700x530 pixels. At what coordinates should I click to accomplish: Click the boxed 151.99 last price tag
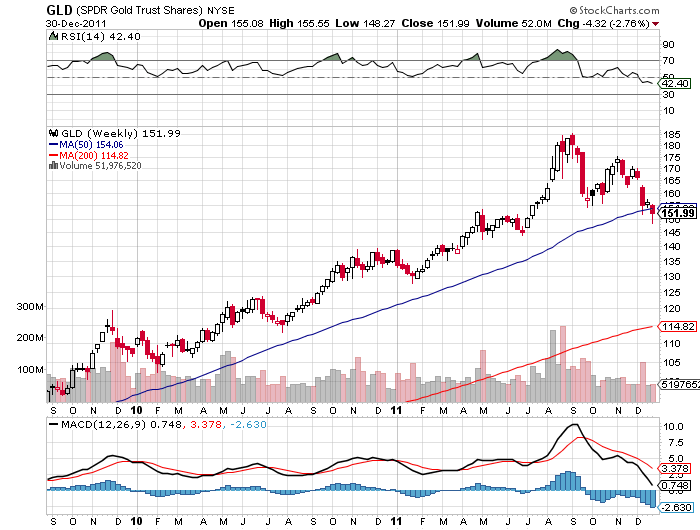(x=678, y=213)
